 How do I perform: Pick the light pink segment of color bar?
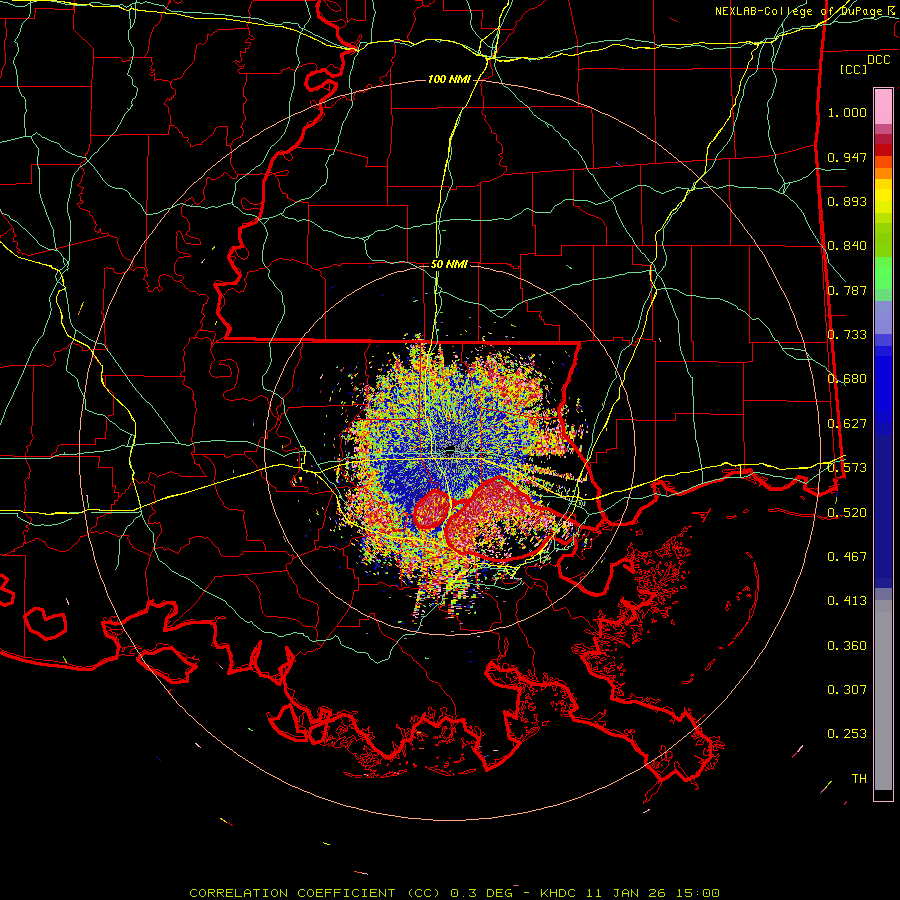tap(883, 107)
